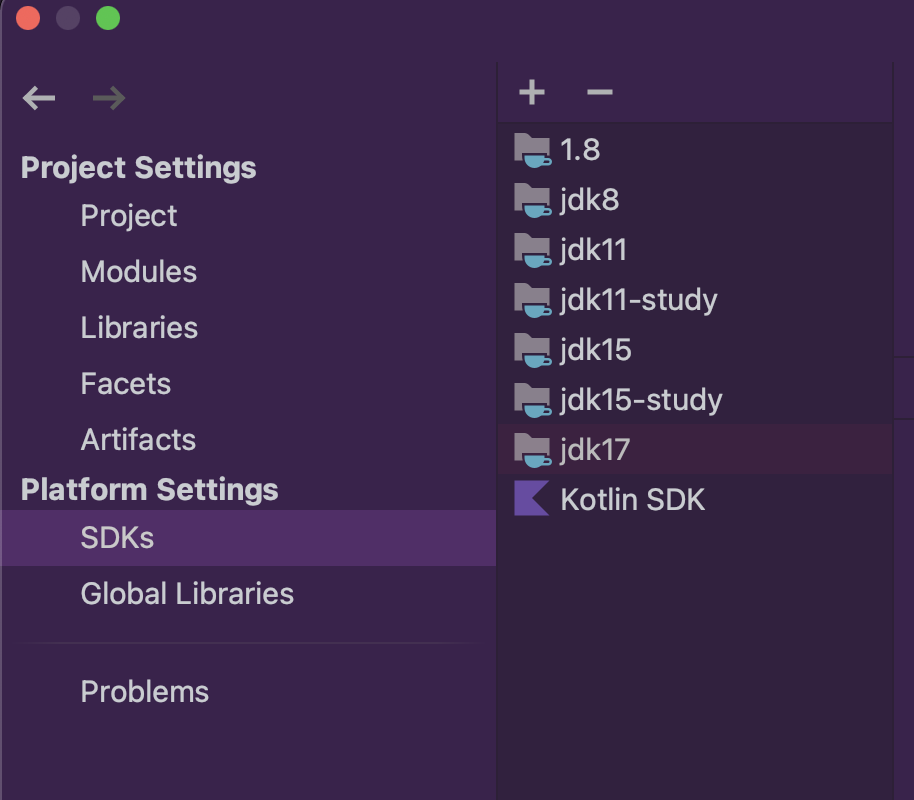Click the 1.8 JDK folder icon
The width and height of the screenshot is (914, 800).
[533, 150]
